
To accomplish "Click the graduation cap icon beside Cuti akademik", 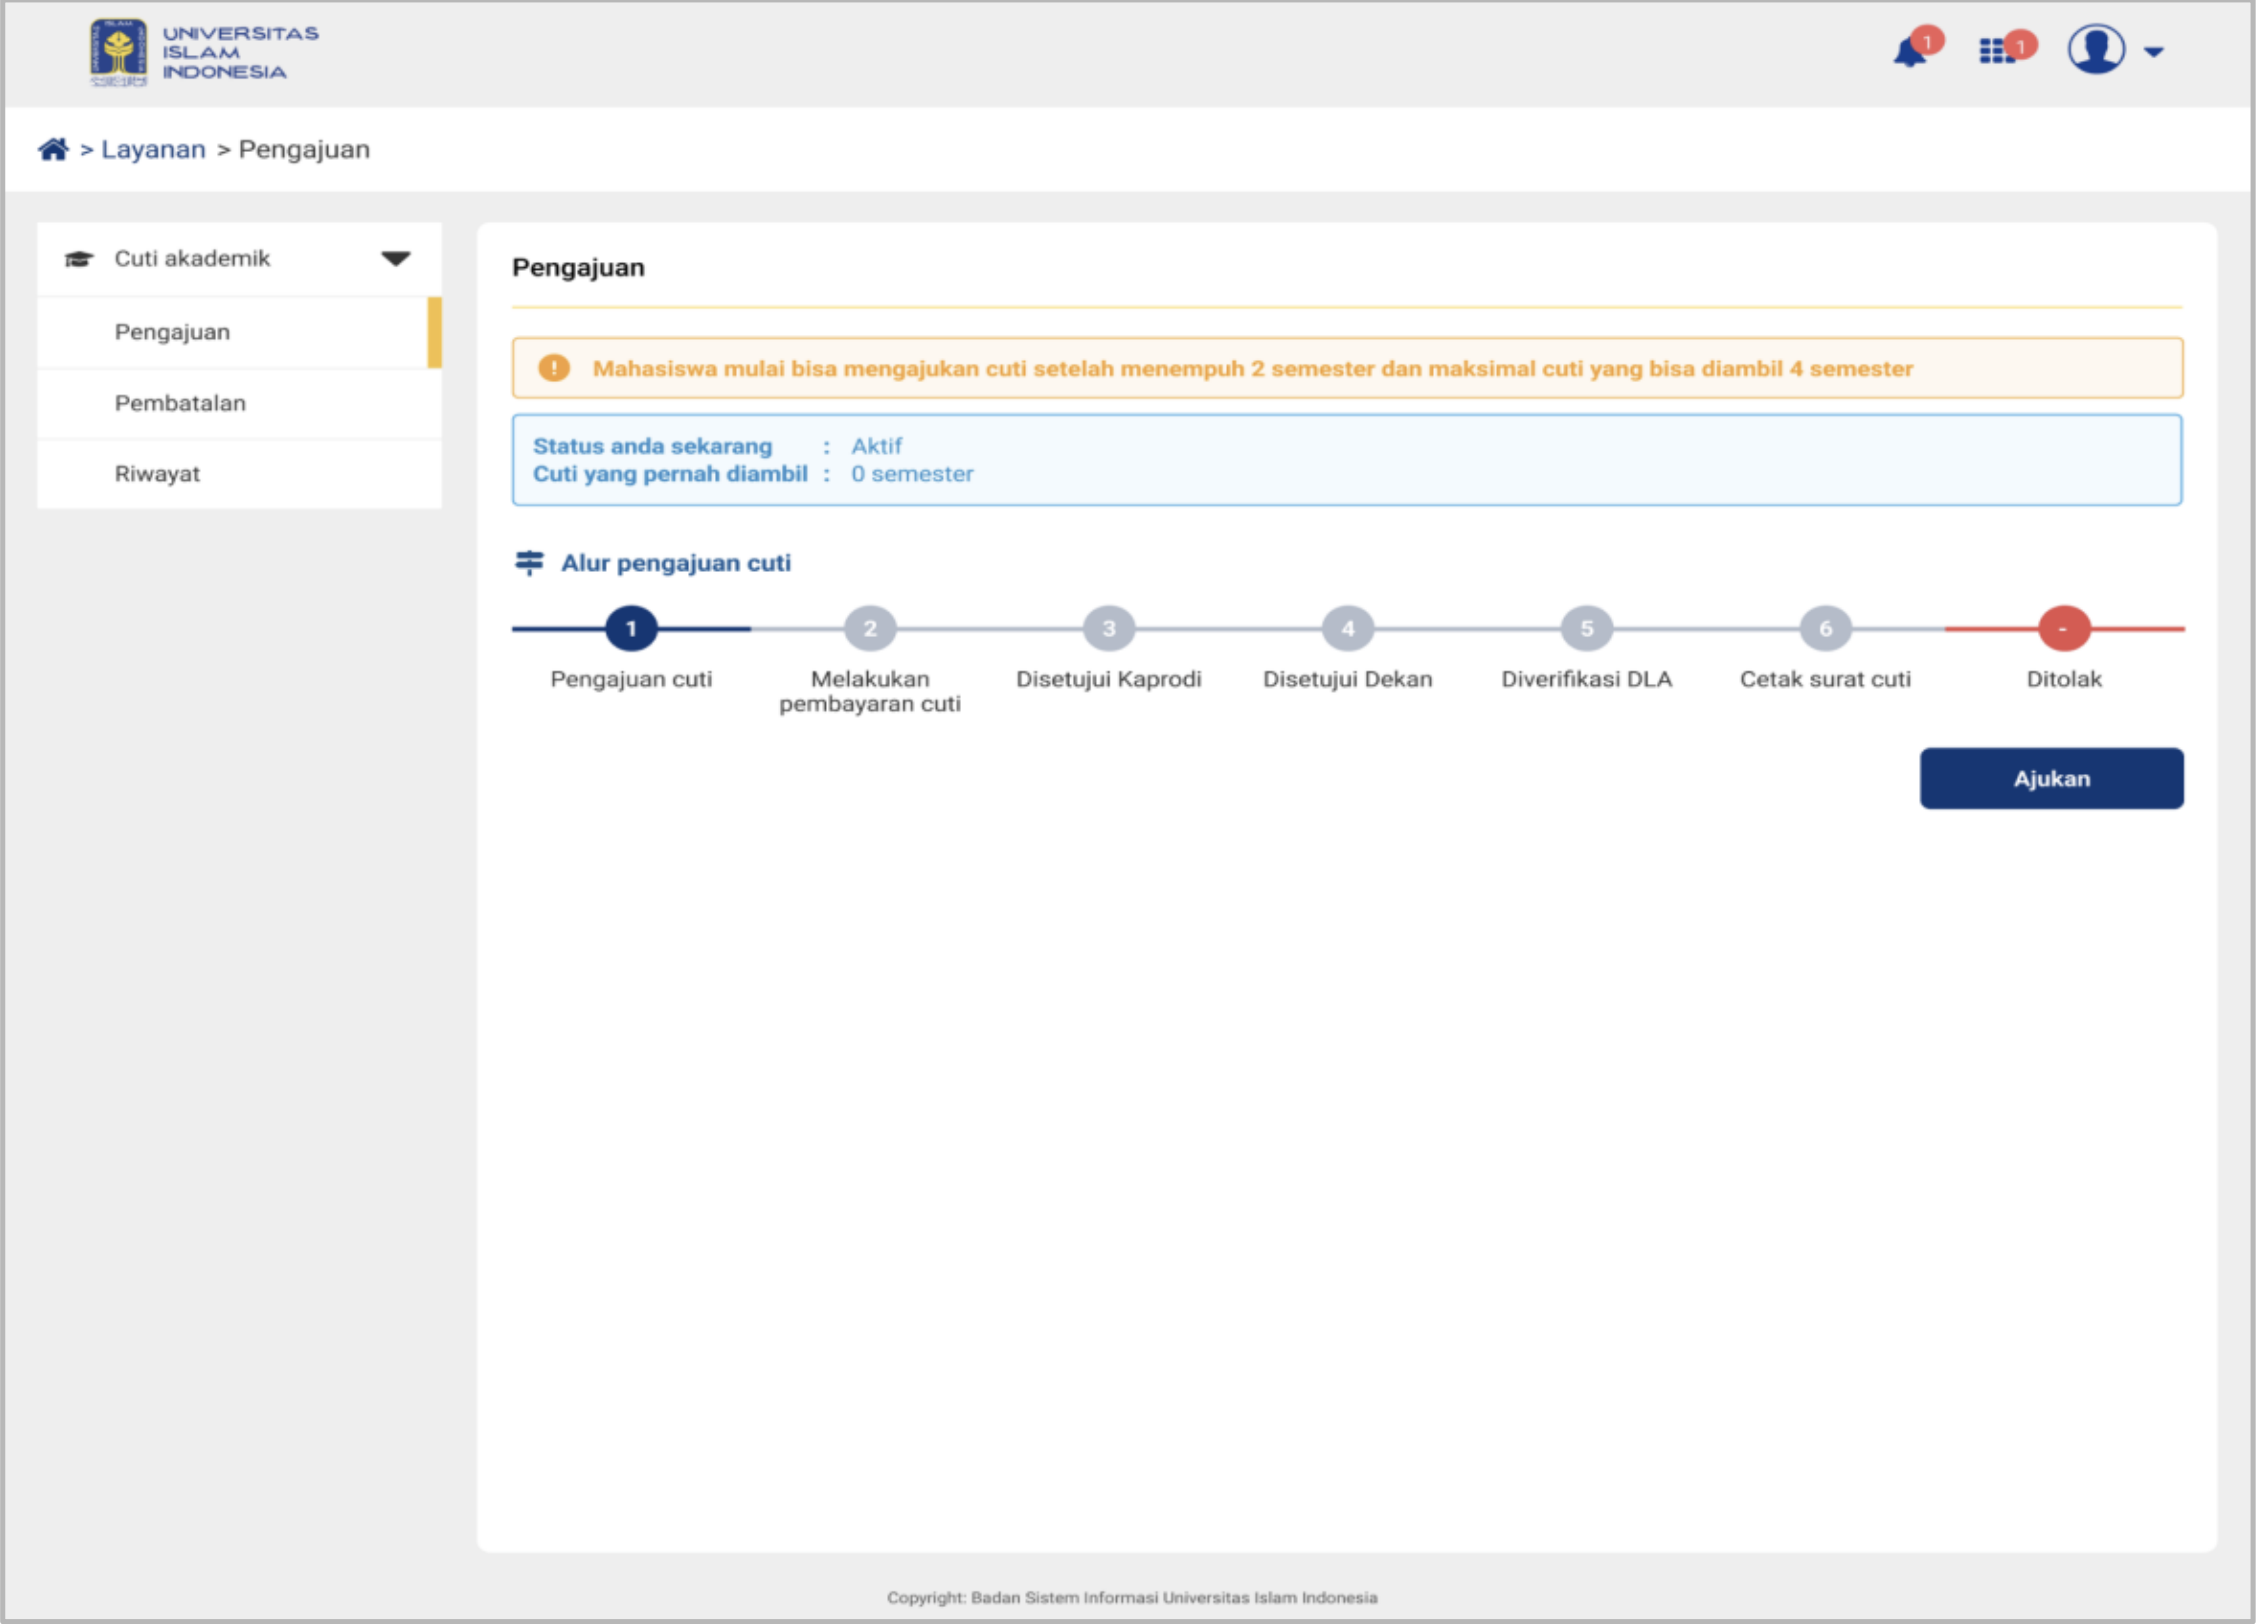I will pyautogui.click(x=79, y=260).
